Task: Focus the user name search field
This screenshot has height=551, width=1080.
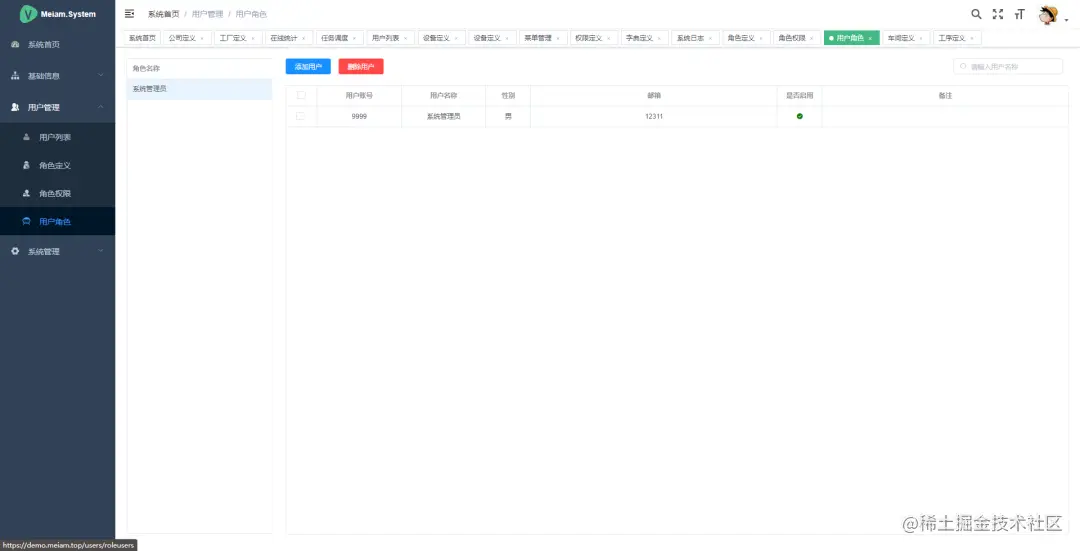Action: coord(1008,67)
